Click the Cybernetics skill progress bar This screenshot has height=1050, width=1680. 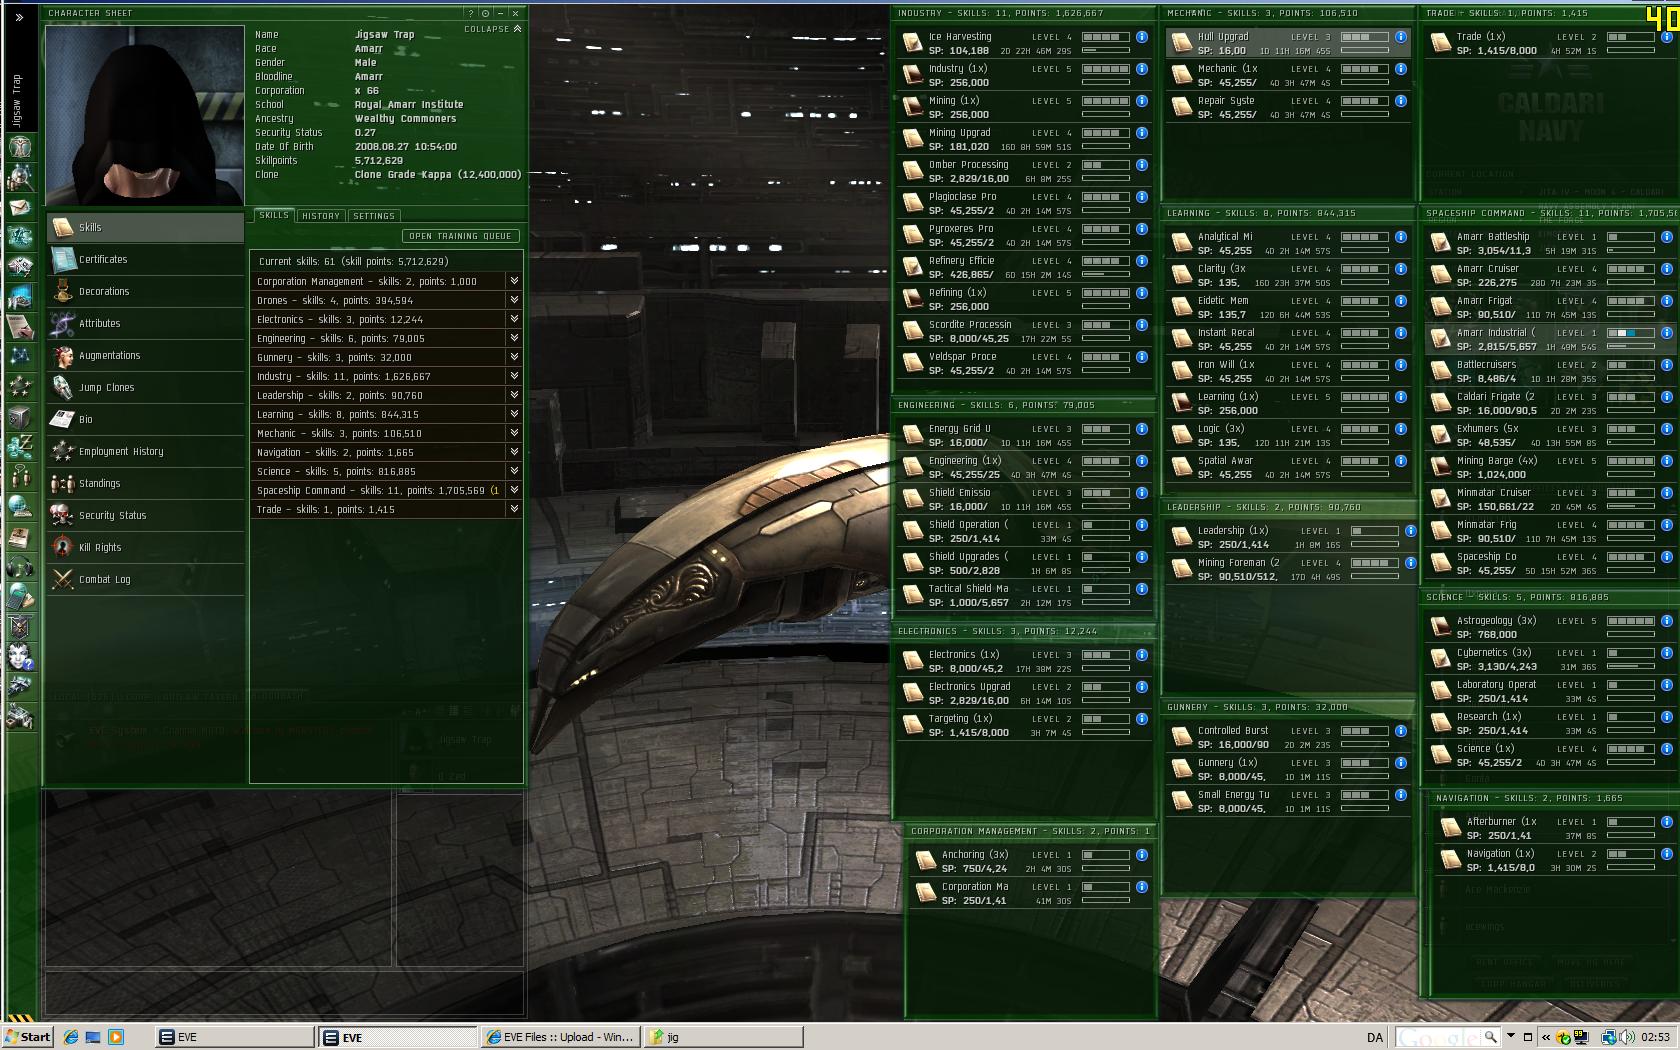pos(1630,666)
